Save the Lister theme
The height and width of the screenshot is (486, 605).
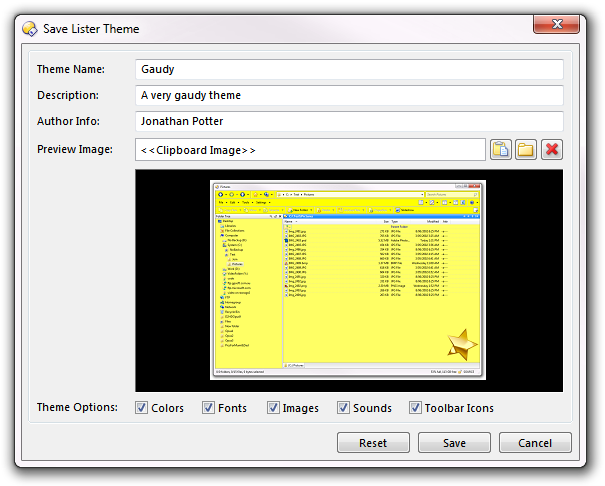tap(455, 443)
